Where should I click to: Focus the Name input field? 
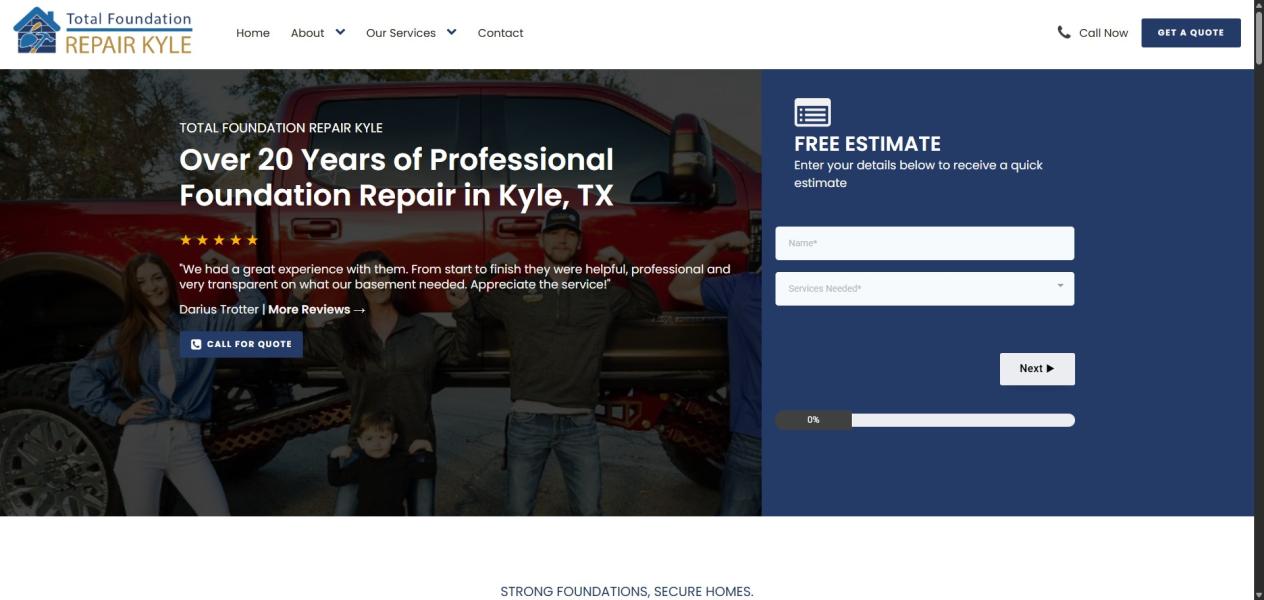tap(925, 243)
